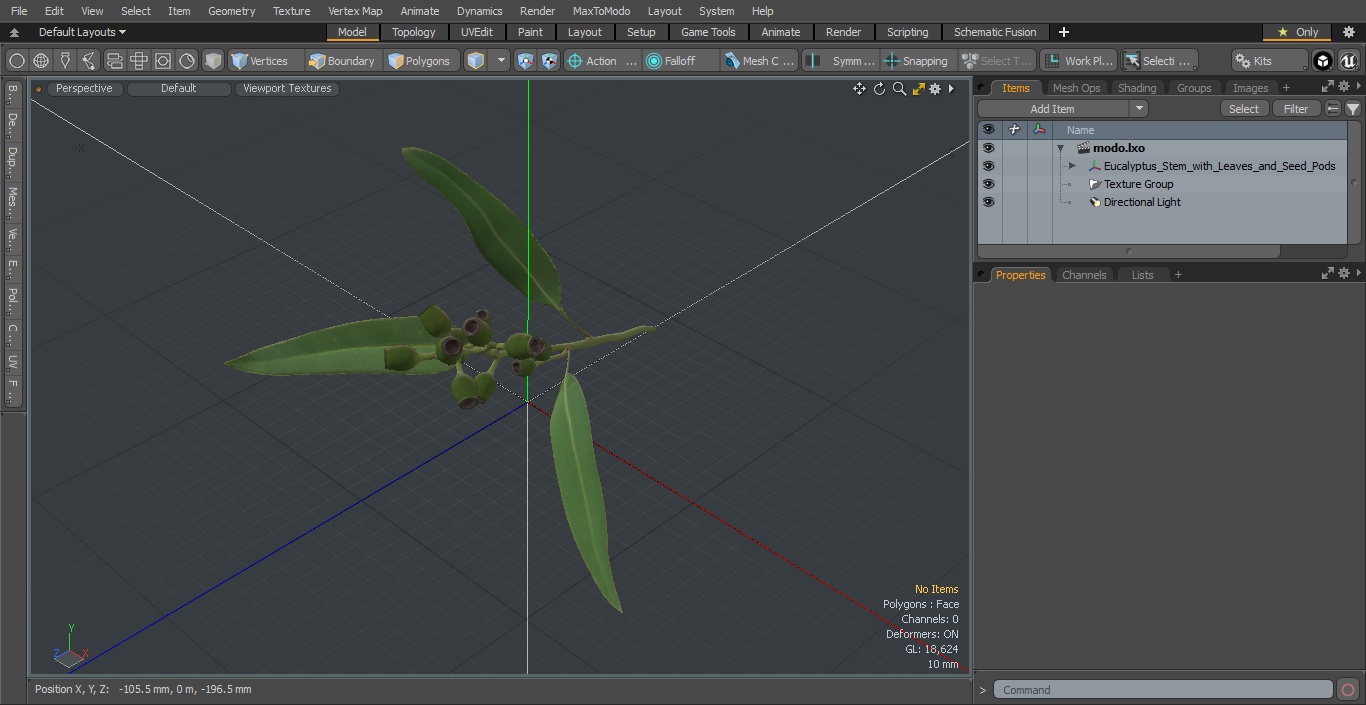Switch to Boundary selection mode
This screenshot has width=1366, height=705.
[x=342, y=61]
